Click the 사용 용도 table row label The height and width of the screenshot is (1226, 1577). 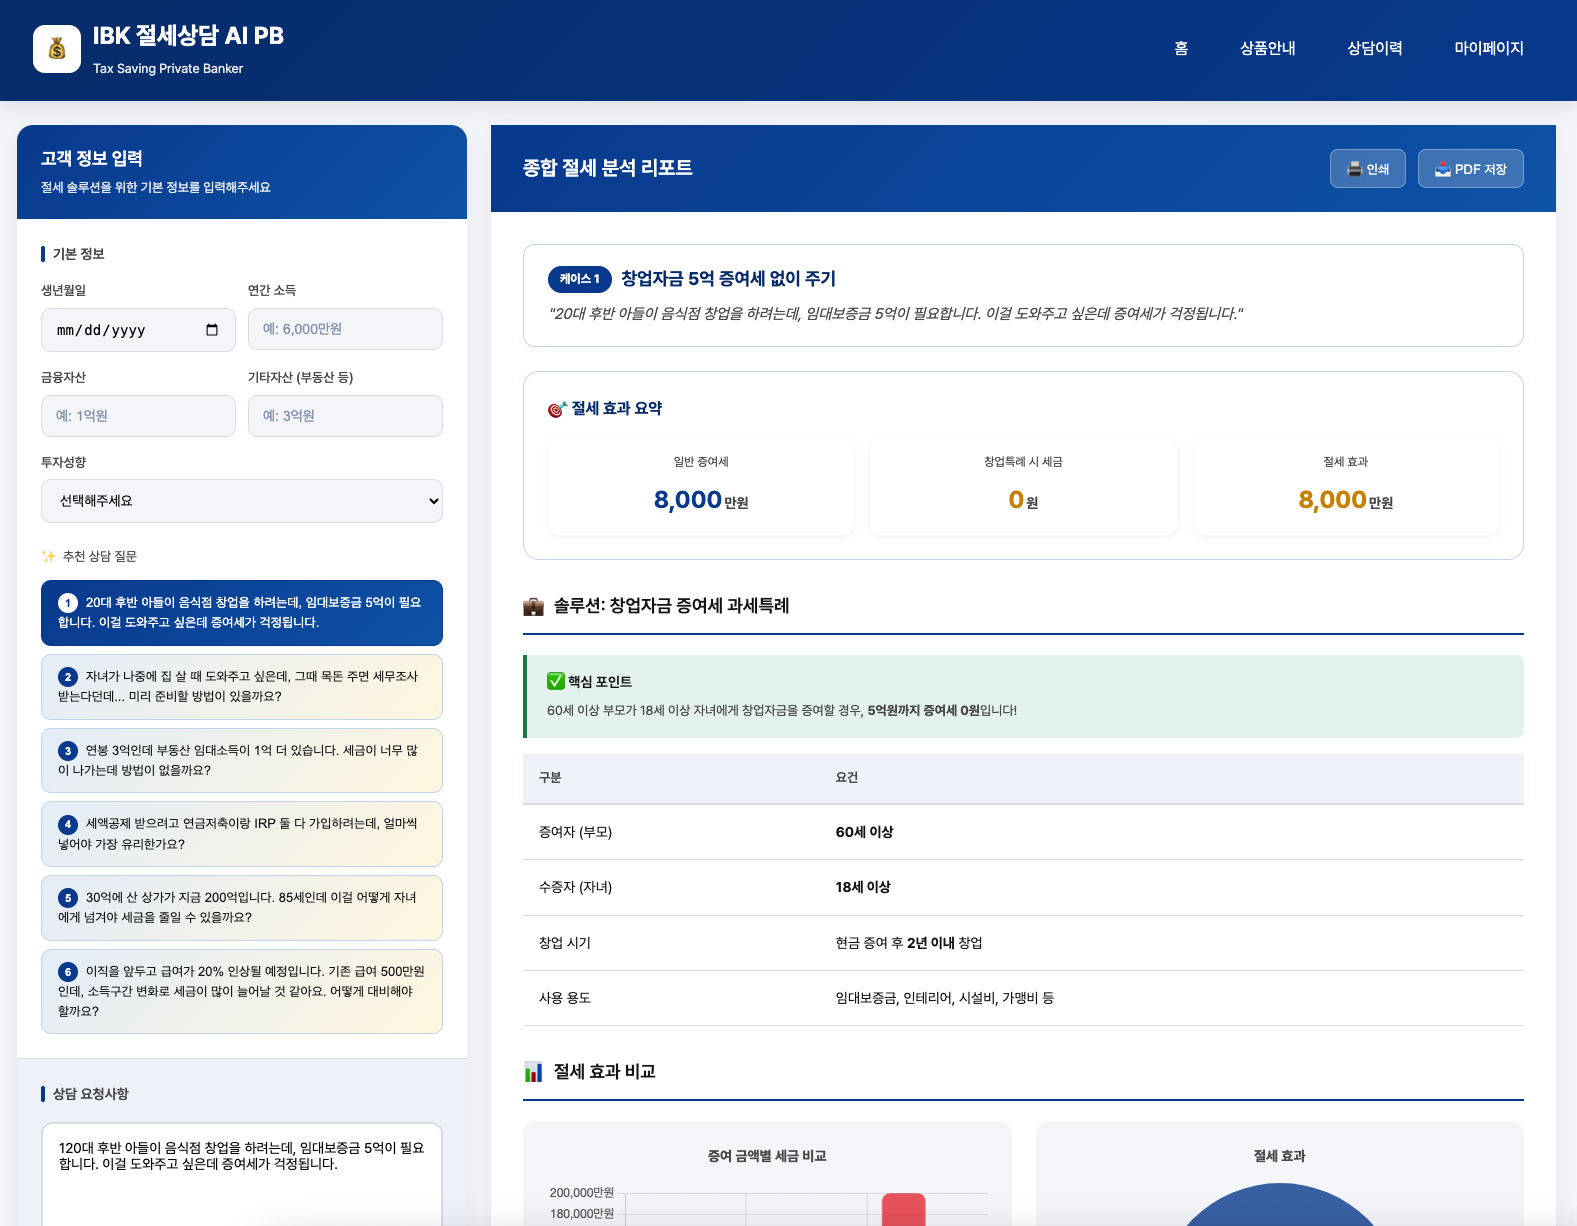565,998
